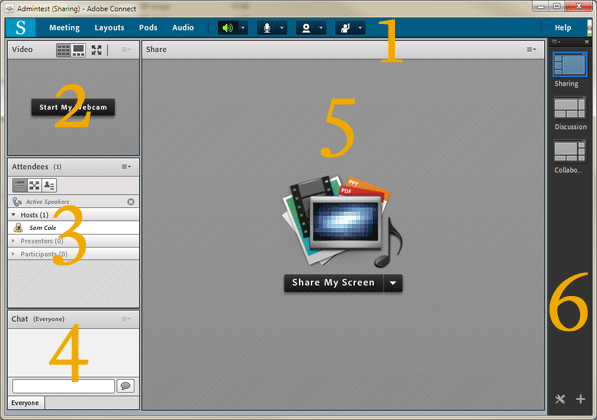Click the Video pod full screen icon
This screenshot has height=420, width=597.
[x=96, y=50]
